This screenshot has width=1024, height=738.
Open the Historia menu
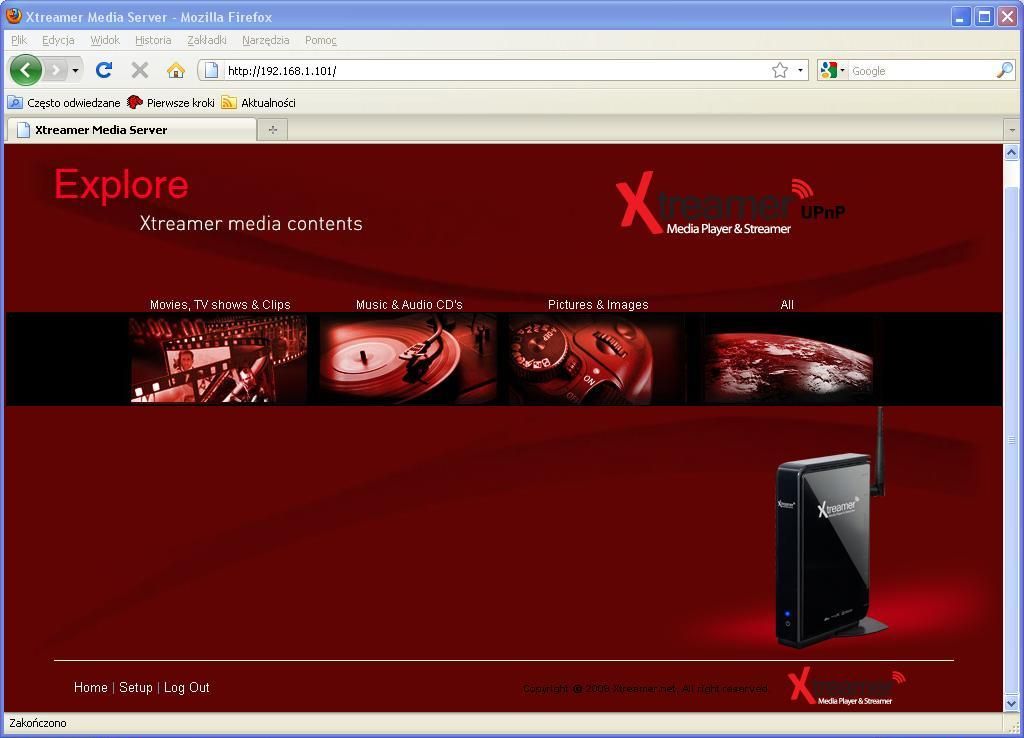pyautogui.click(x=153, y=40)
